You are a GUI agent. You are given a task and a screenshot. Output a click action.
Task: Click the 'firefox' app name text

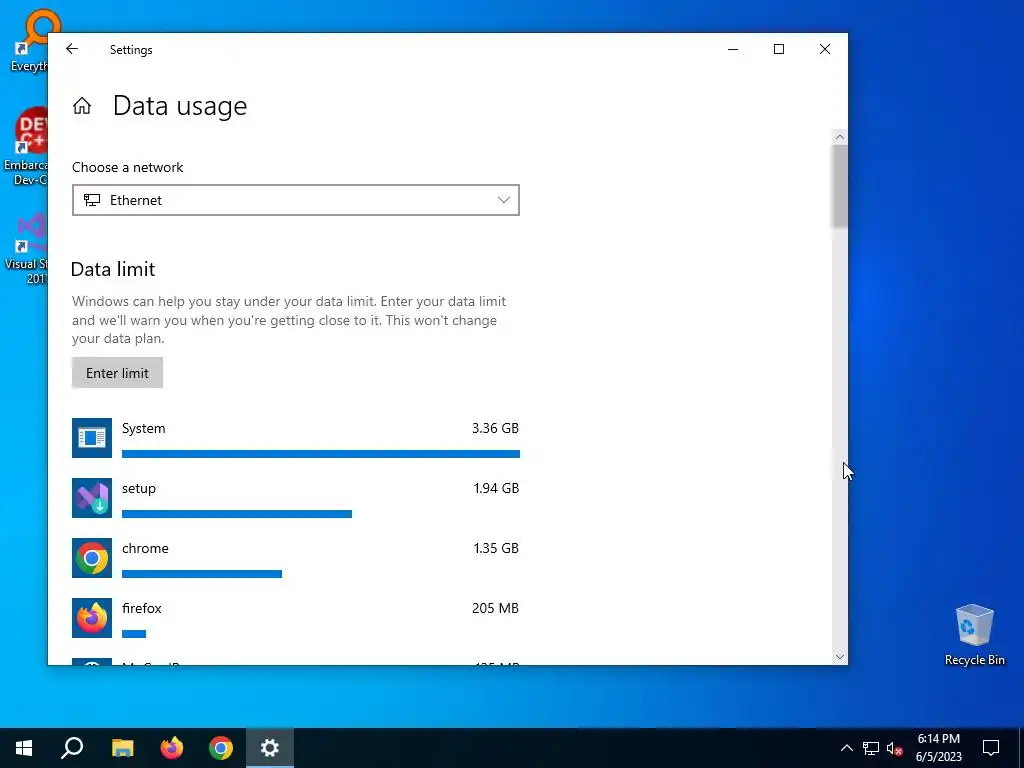pos(142,609)
